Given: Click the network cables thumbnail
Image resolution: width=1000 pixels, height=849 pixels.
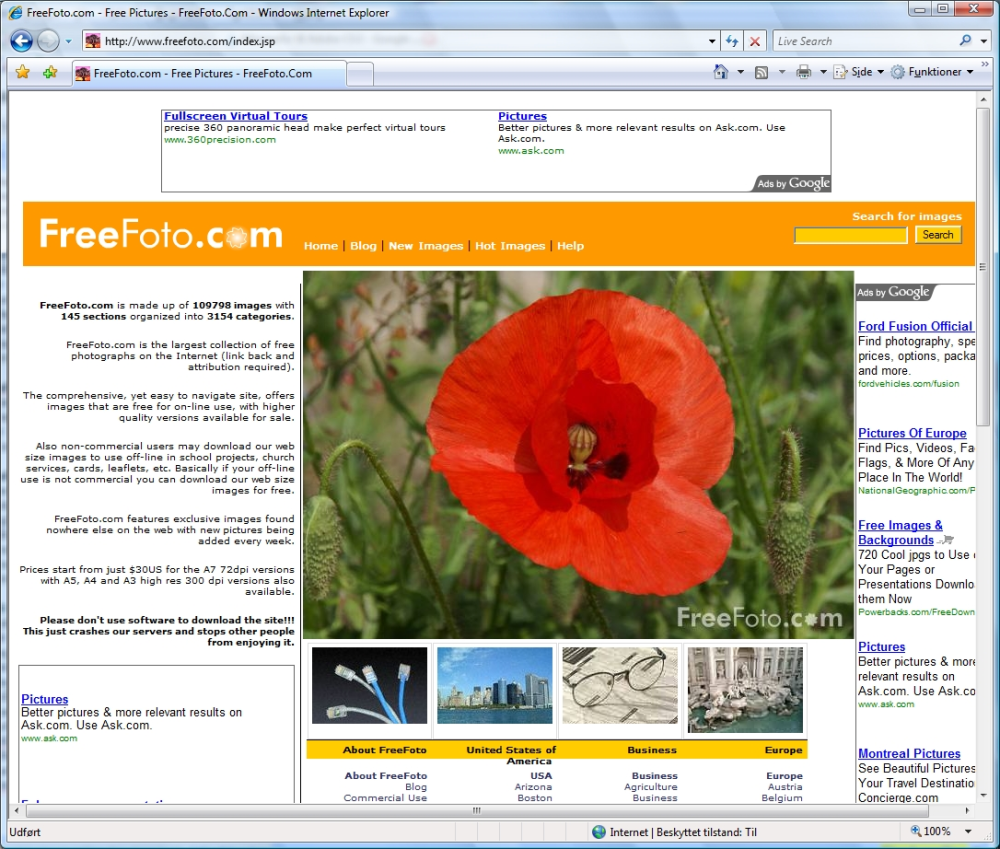Looking at the screenshot, I should click(x=369, y=686).
